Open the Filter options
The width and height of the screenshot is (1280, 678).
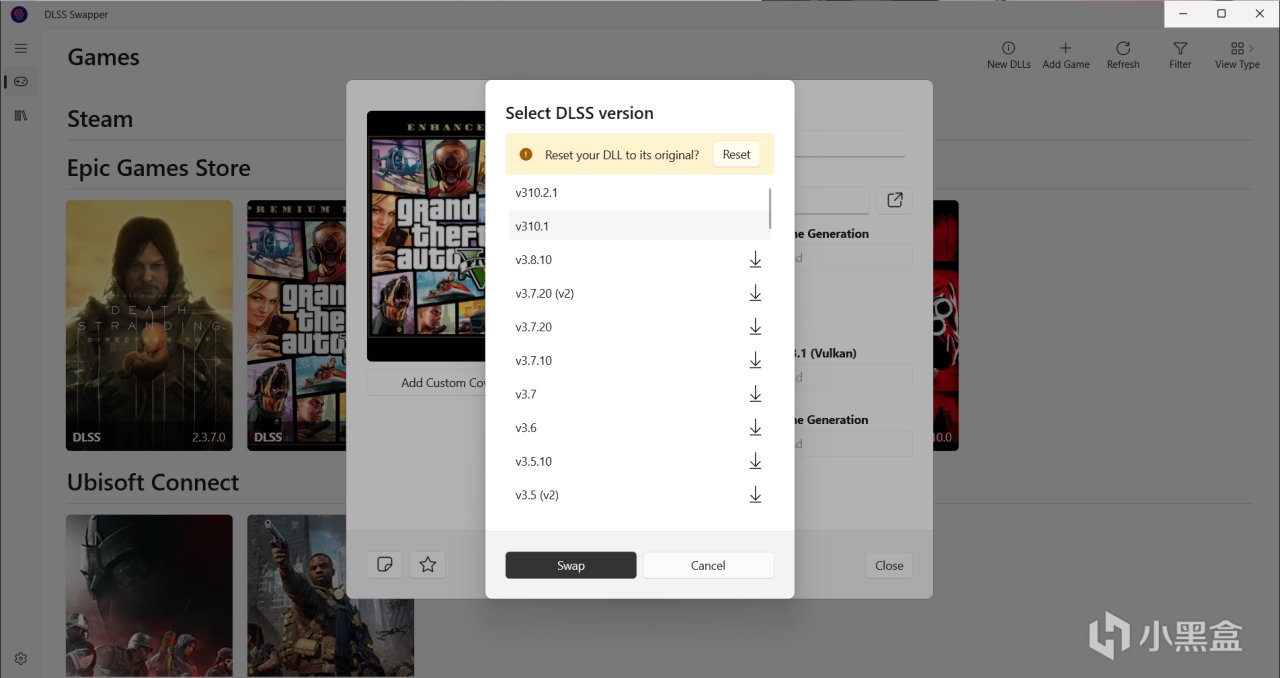[1180, 55]
